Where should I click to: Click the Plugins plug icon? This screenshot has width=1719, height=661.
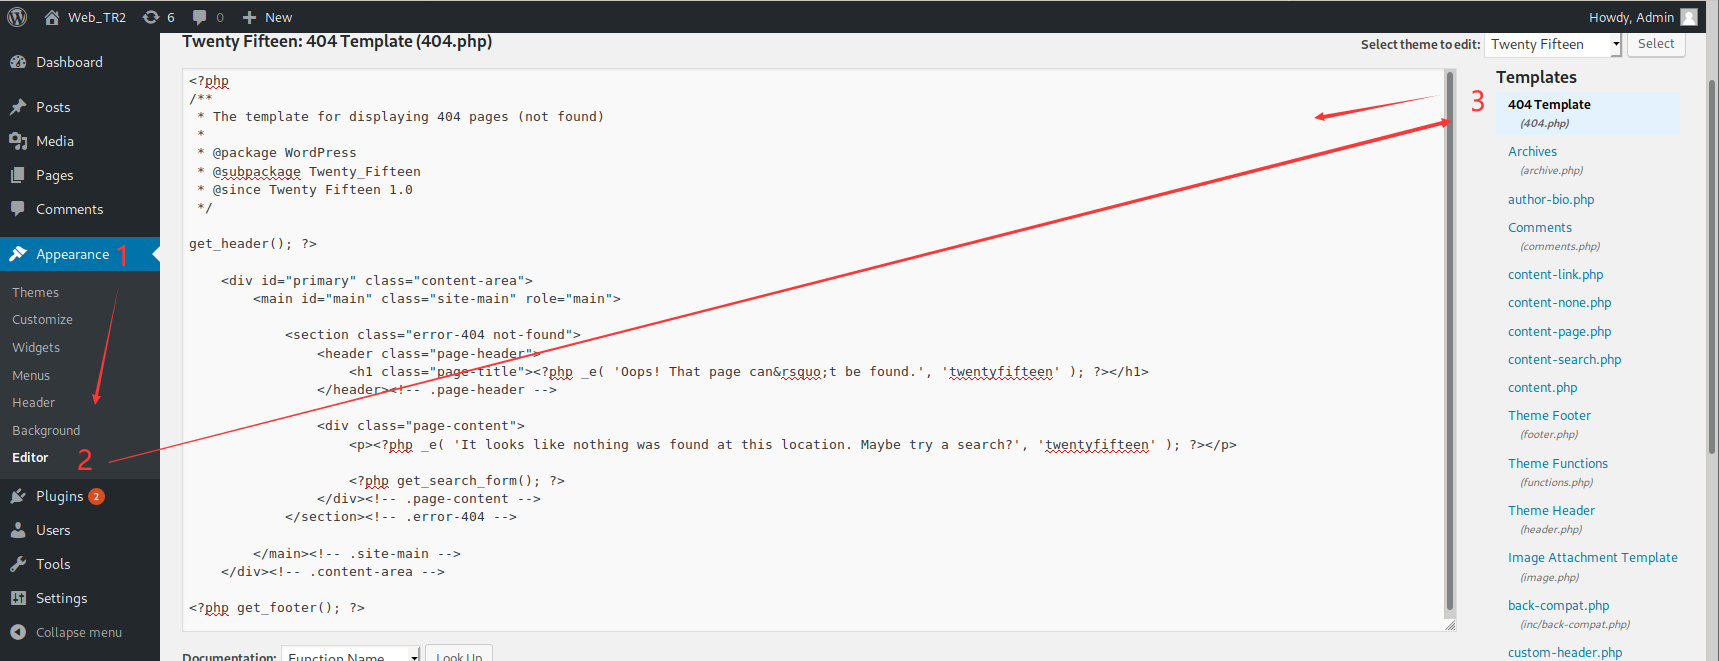(18, 496)
